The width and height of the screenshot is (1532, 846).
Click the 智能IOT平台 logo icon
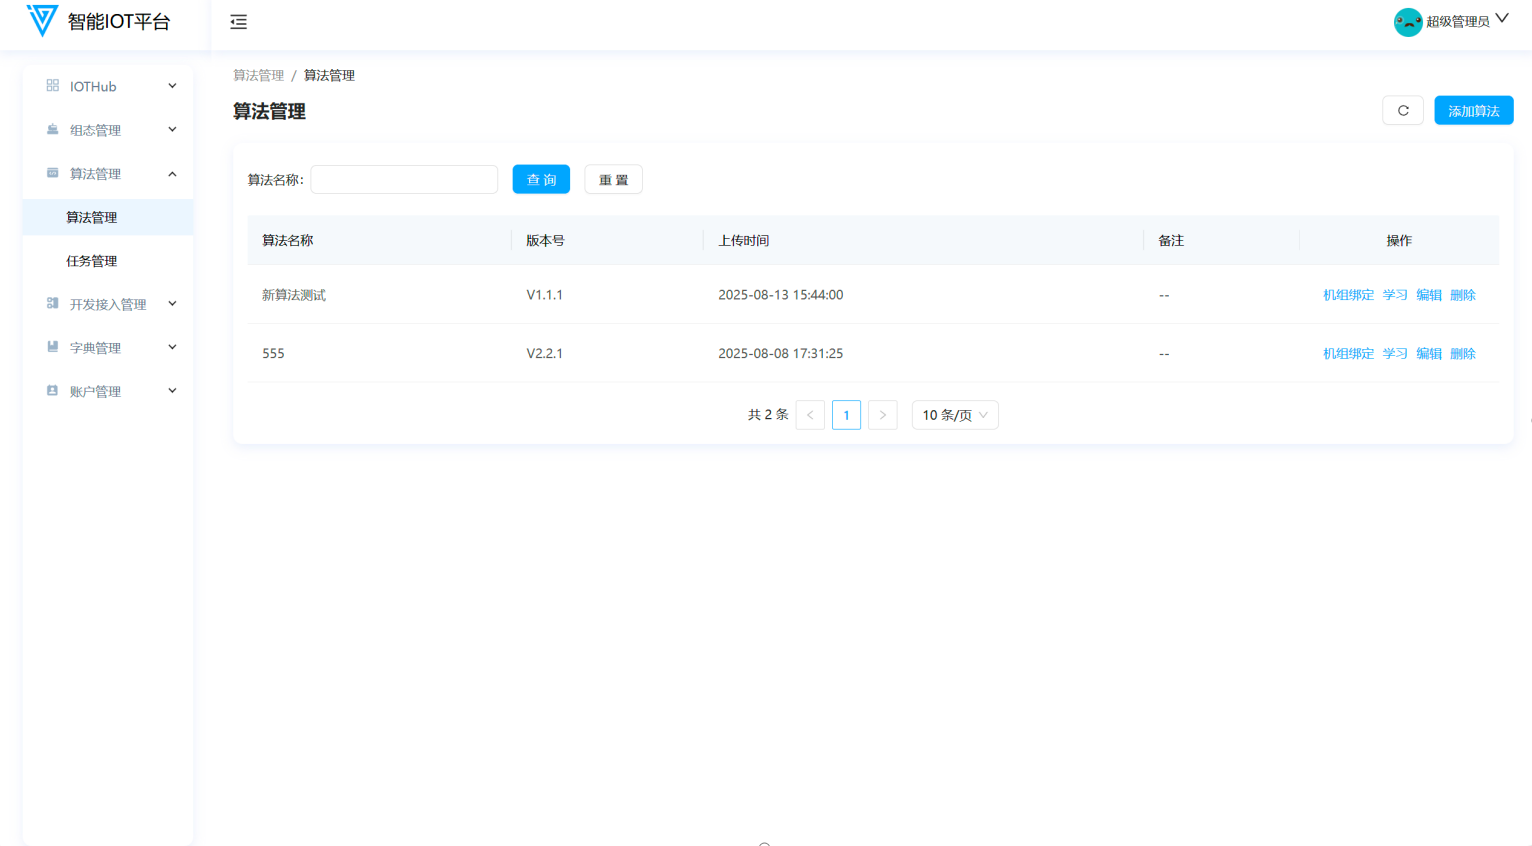pyautogui.click(x=42, y=21)
